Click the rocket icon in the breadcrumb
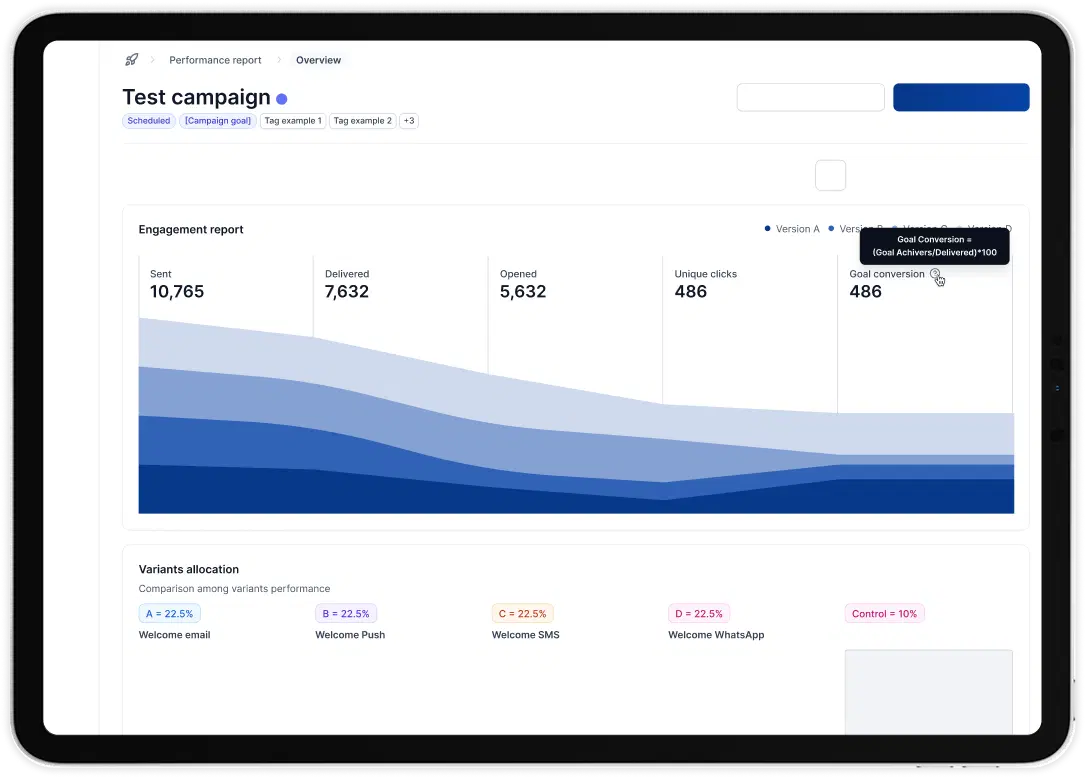The image size is (1086, 778). [x=132, y=60]
